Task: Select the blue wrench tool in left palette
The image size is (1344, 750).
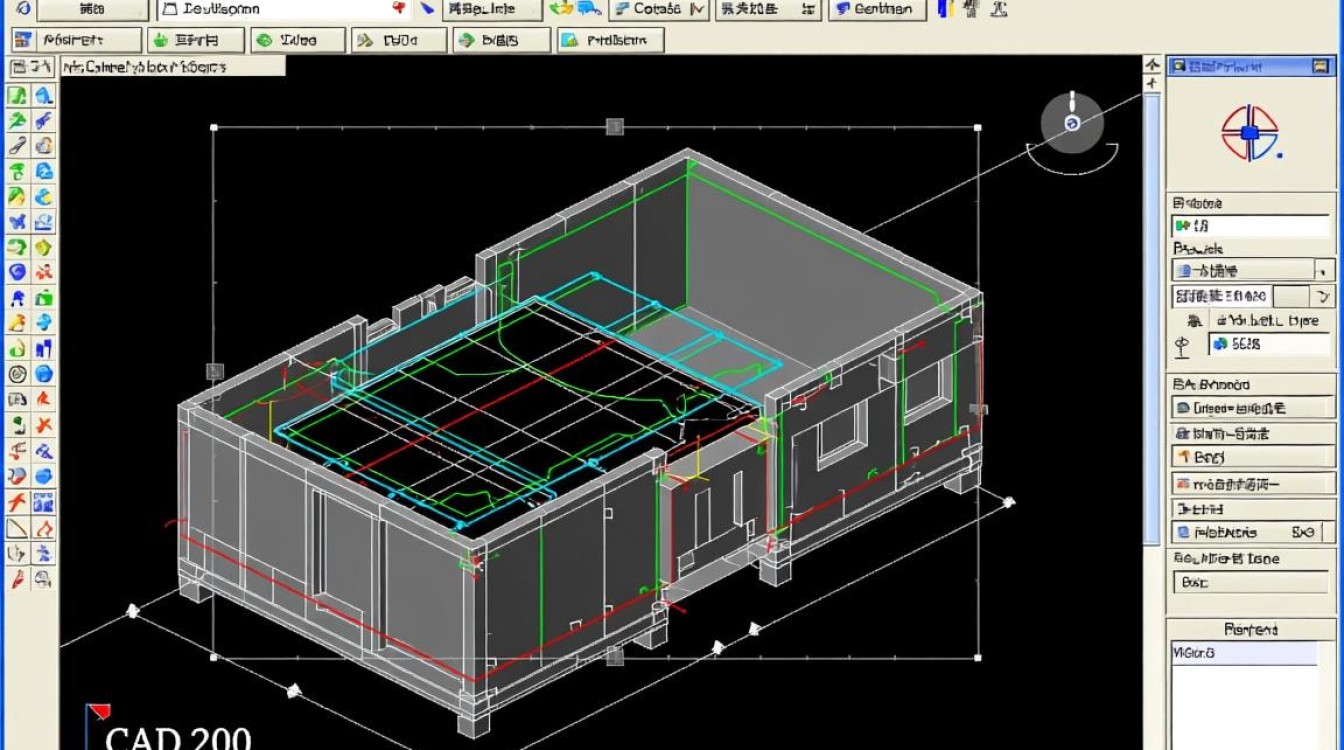Action: [x=43, y=121]
